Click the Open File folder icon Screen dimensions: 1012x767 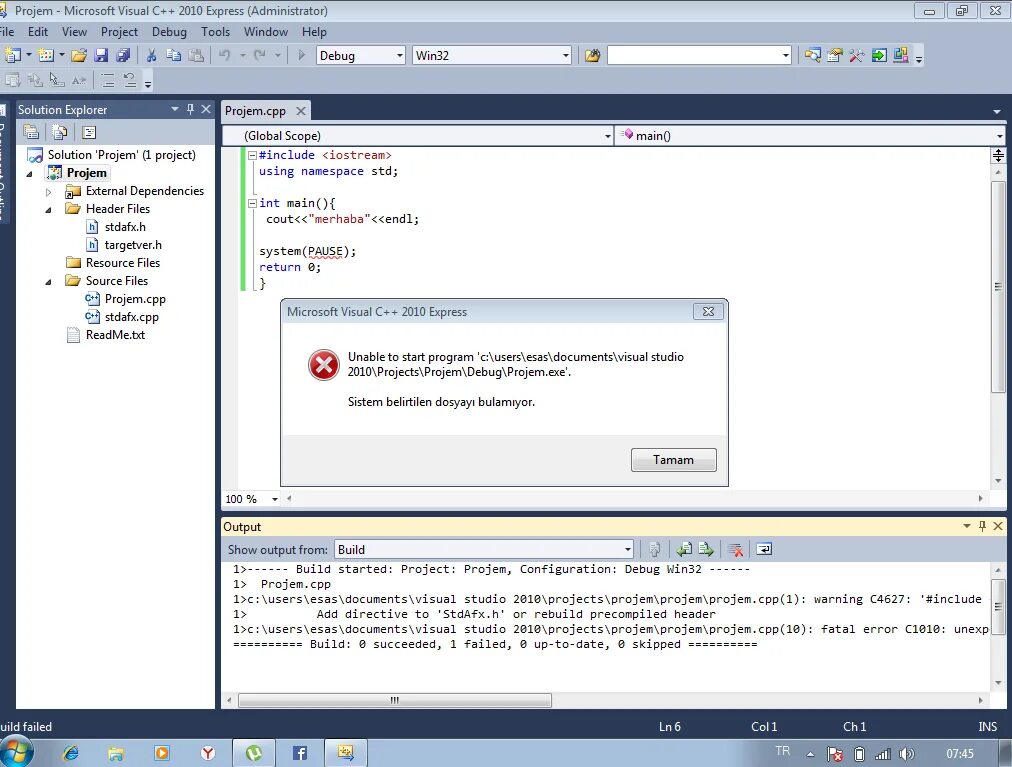[x=79, y=56]
